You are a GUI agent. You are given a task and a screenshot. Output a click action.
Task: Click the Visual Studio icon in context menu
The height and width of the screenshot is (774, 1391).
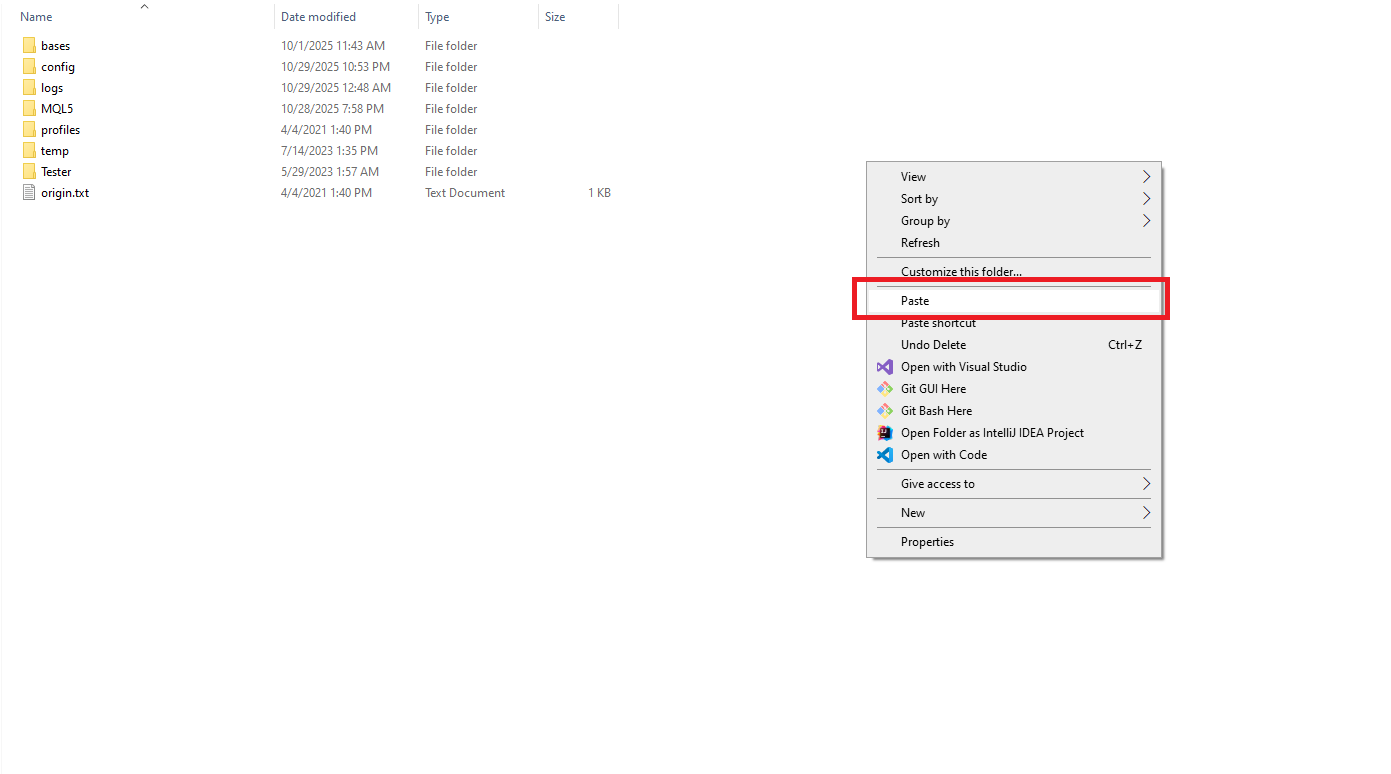[x=886, y=367]
